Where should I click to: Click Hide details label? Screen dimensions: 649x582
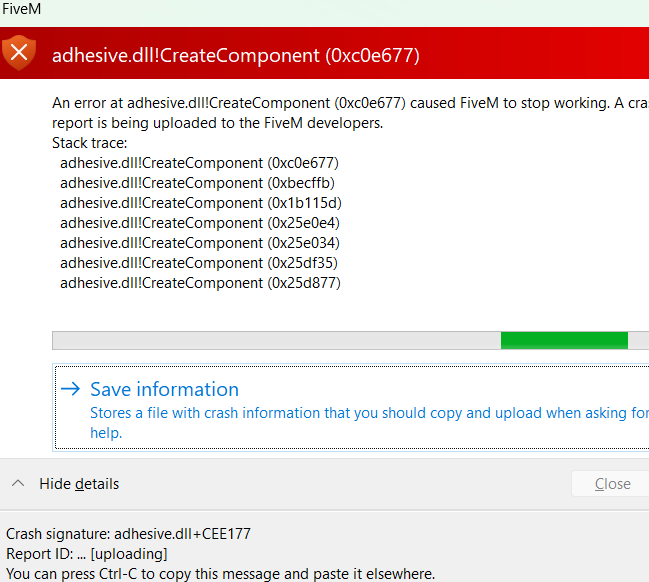pos(79,483)
